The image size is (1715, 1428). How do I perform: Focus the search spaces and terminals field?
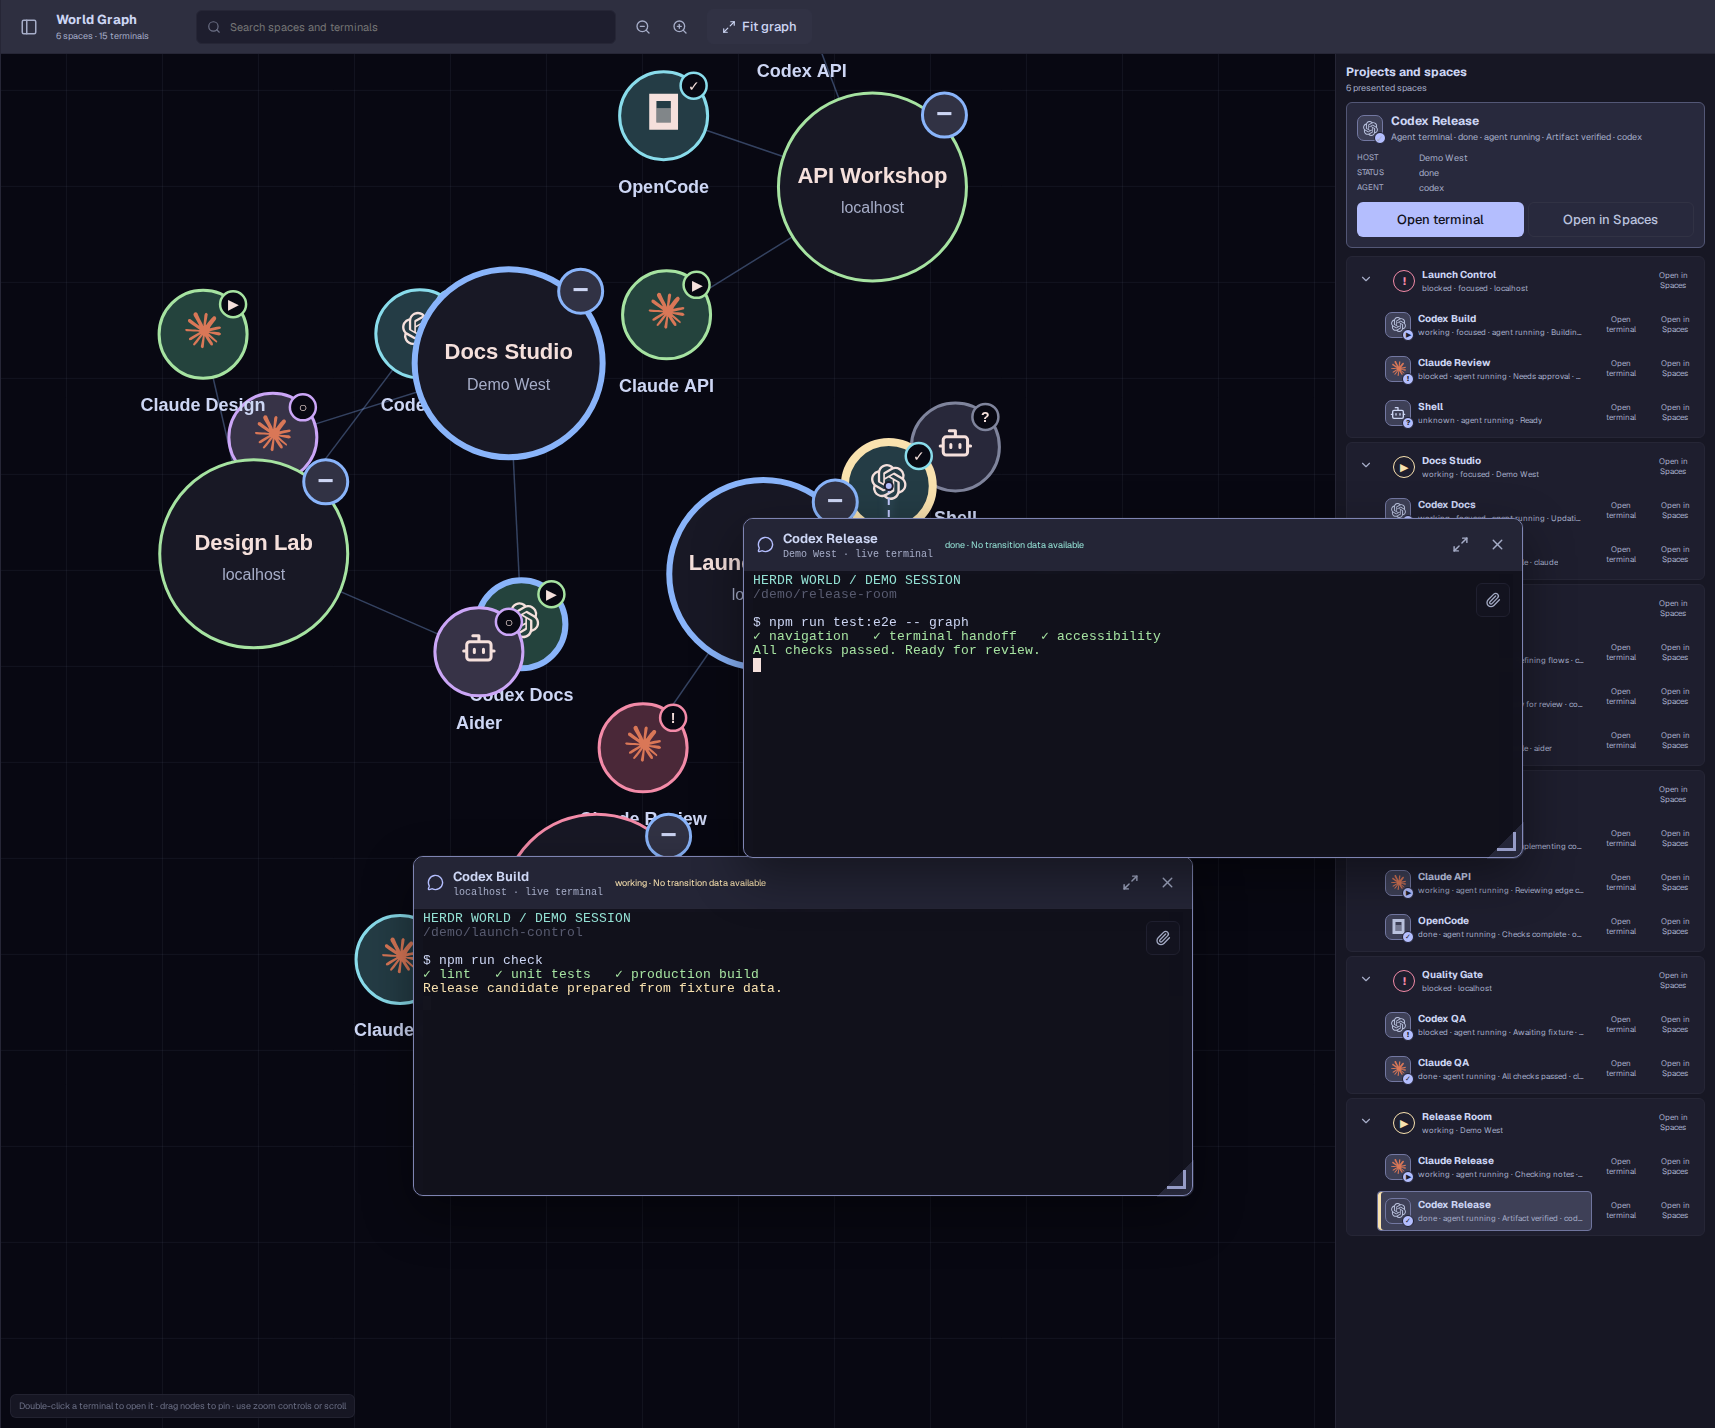[x=406, y=27]
